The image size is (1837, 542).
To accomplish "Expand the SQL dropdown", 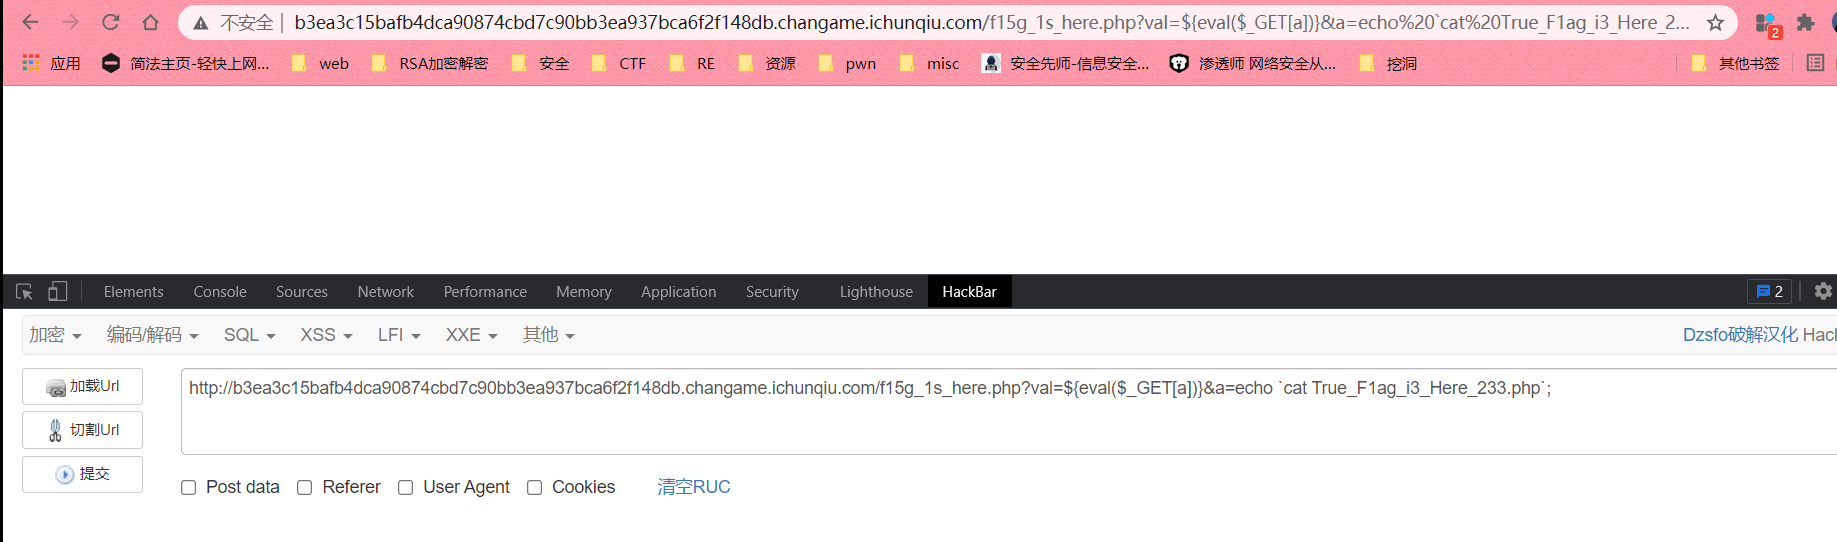I will (249, 335).
